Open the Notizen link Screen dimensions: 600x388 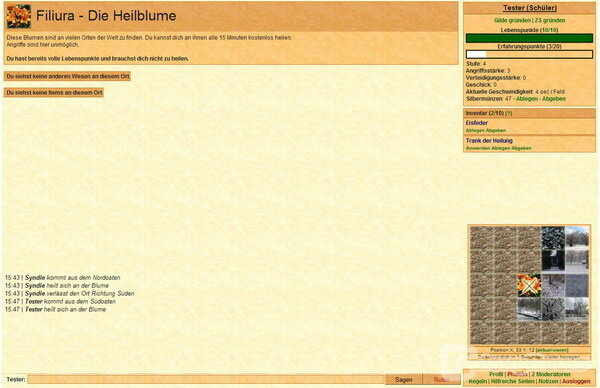(548, 381)
